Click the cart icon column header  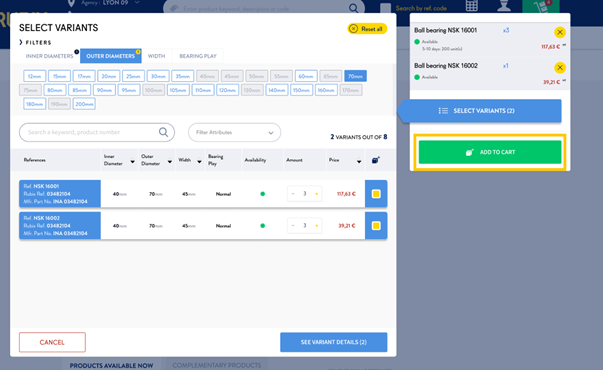(x=376, y=160)
